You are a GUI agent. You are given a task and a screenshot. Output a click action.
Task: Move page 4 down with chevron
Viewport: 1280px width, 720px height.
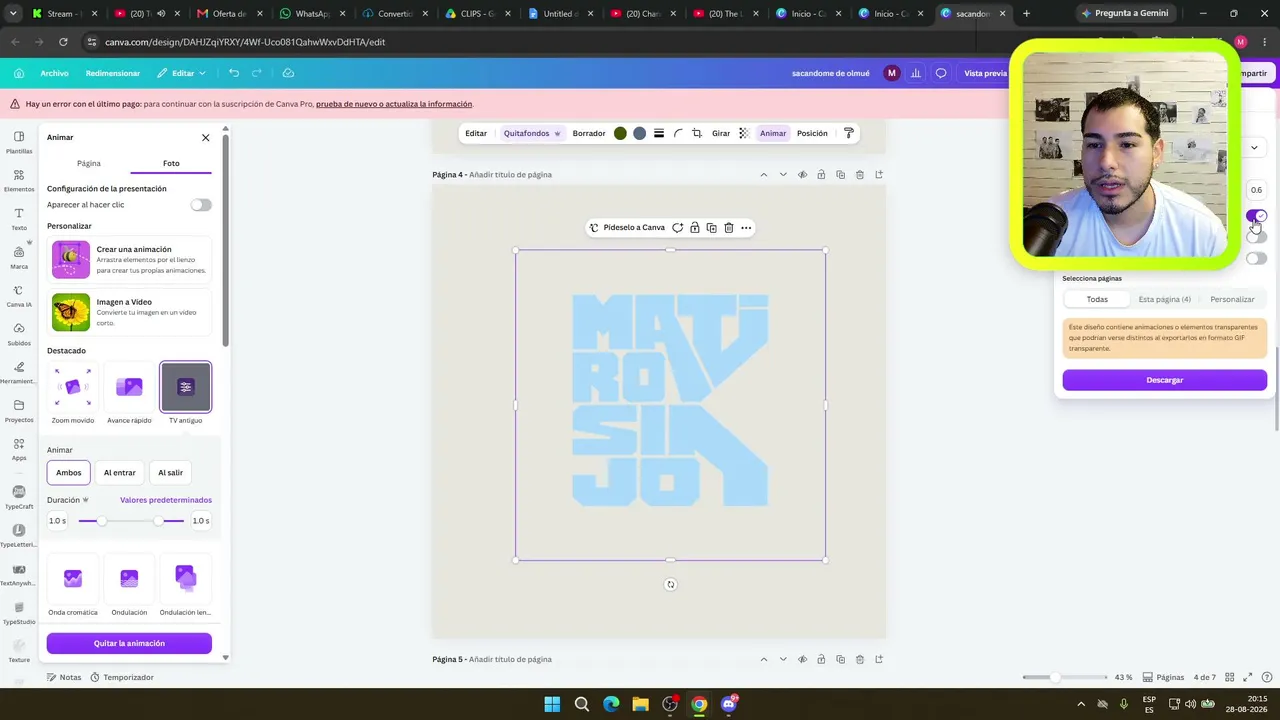coord(783,175)
